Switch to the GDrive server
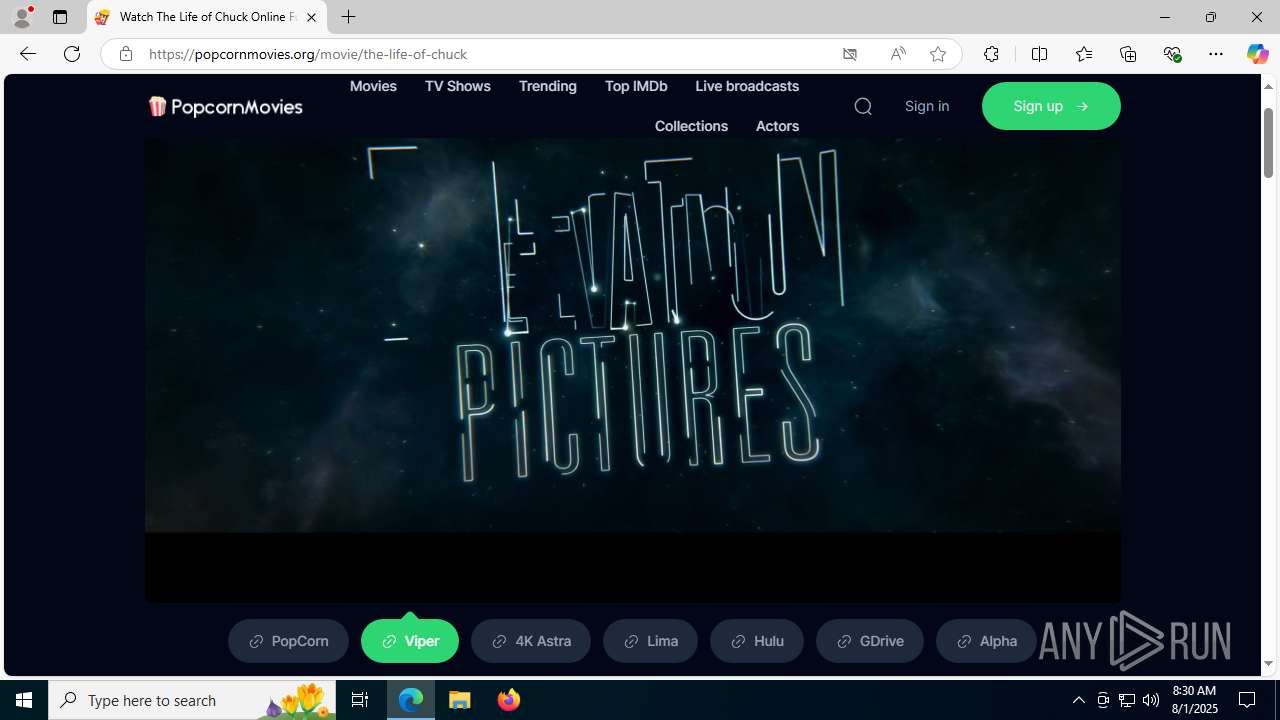Screen dimensions: 1280x720 pyautogui.click(x=870, y=641)
